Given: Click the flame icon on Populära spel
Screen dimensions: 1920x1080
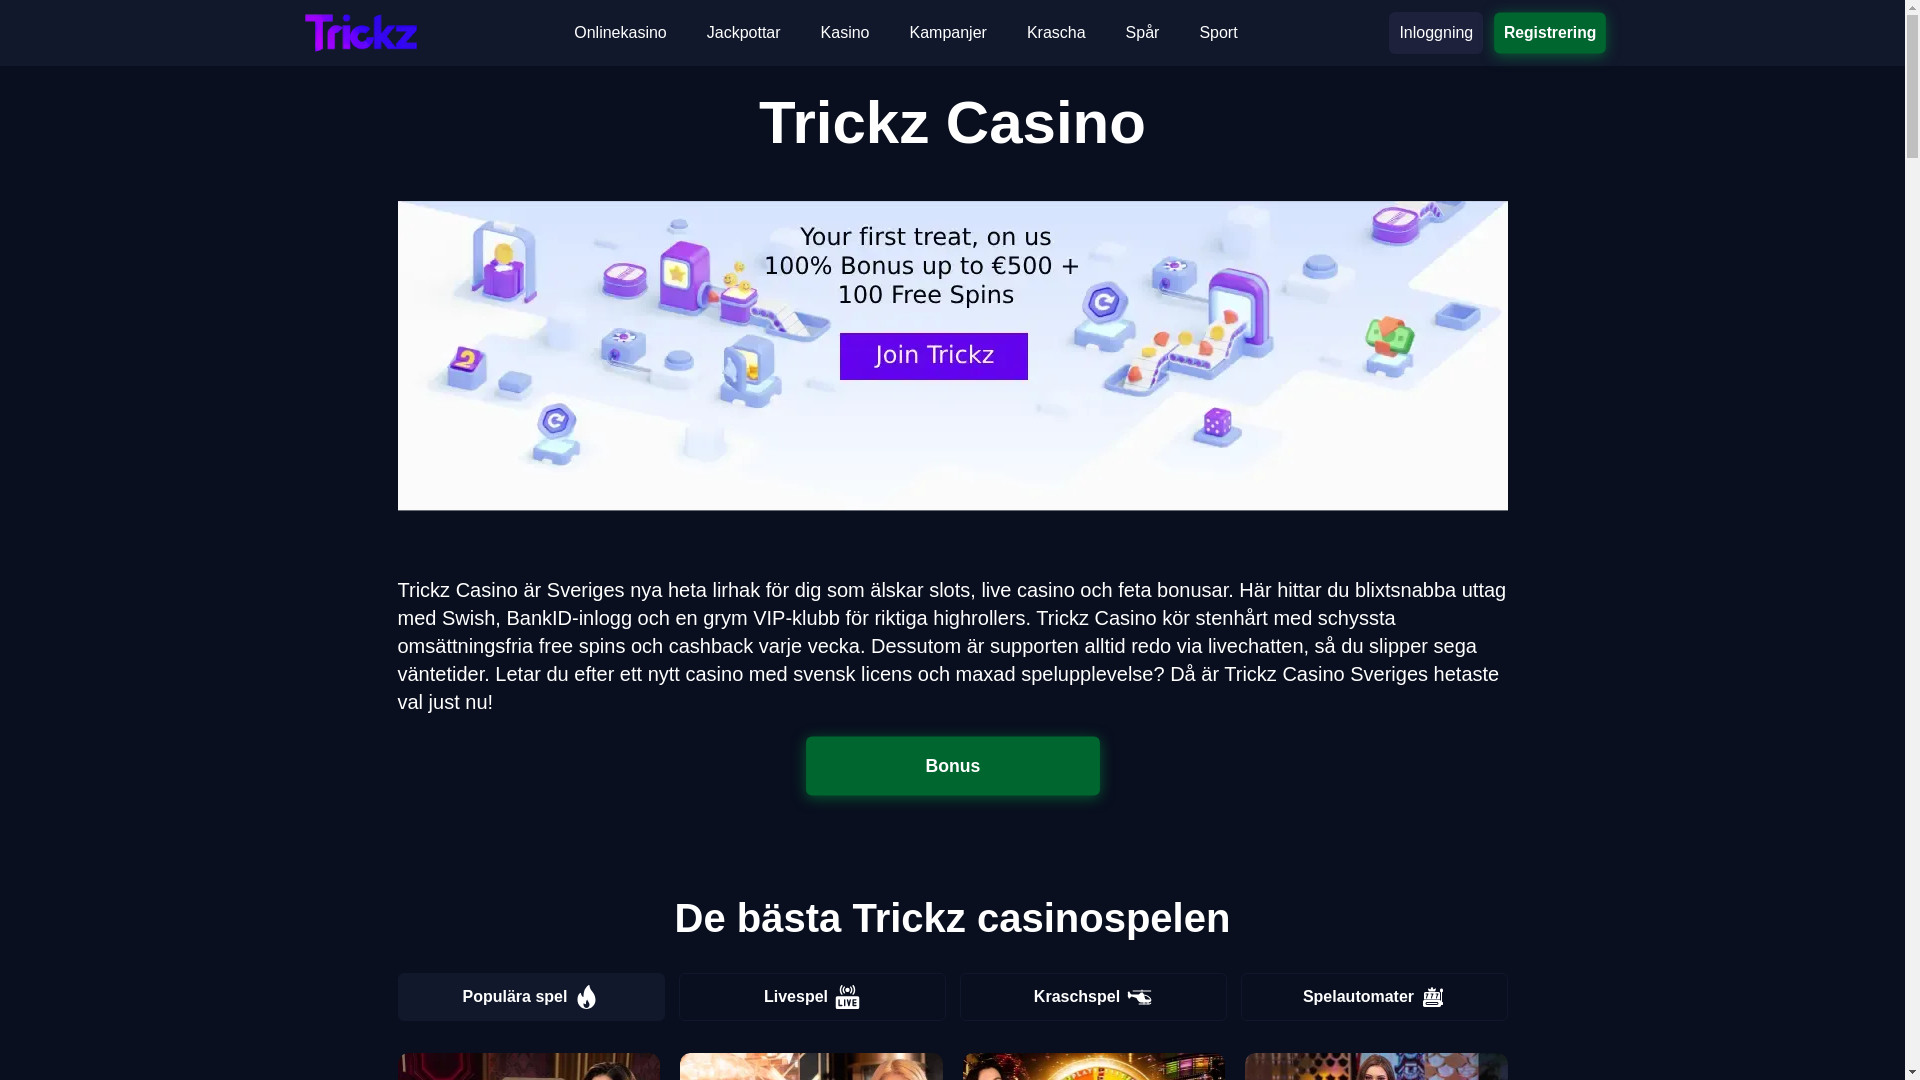Looking at the screenshot, I should pos(587,997).
